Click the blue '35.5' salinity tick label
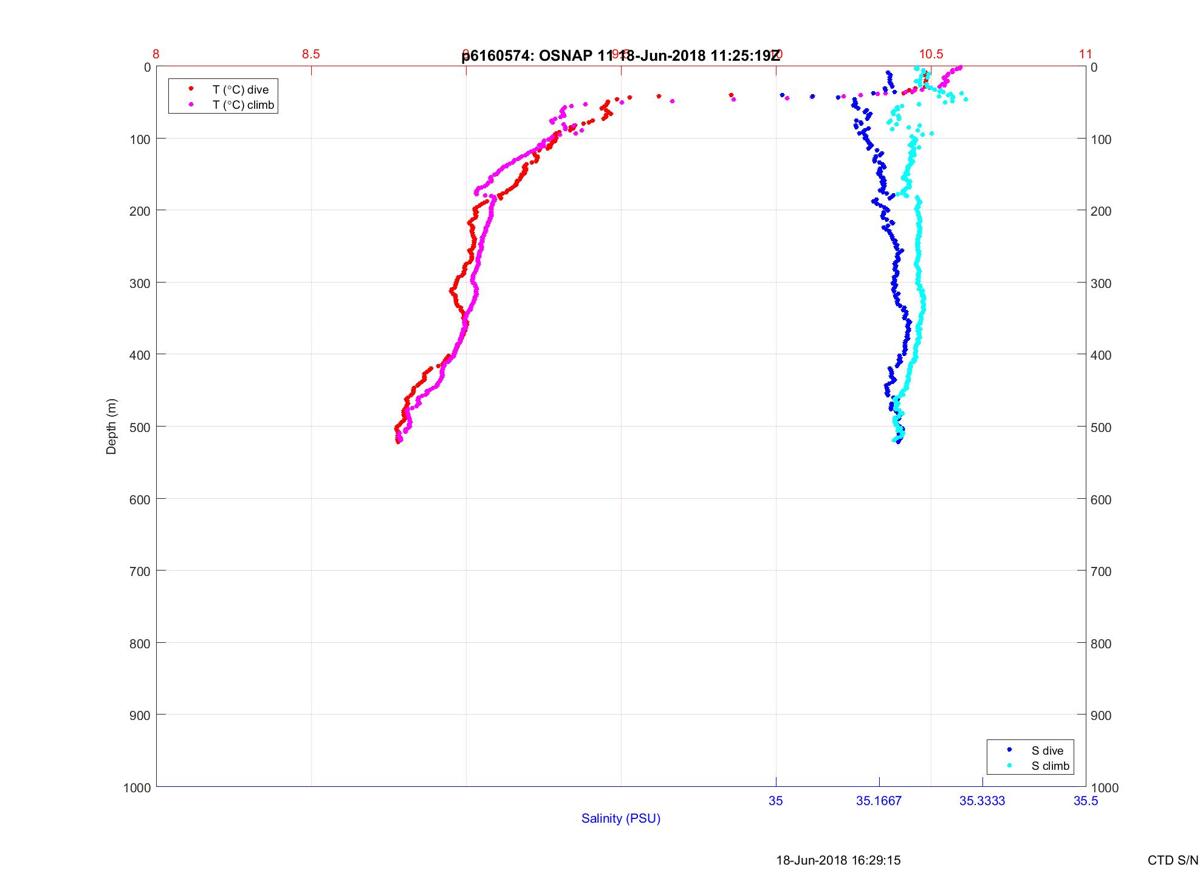The image size is (1200, 885). pyautogui.click(x=1086, y=801)
